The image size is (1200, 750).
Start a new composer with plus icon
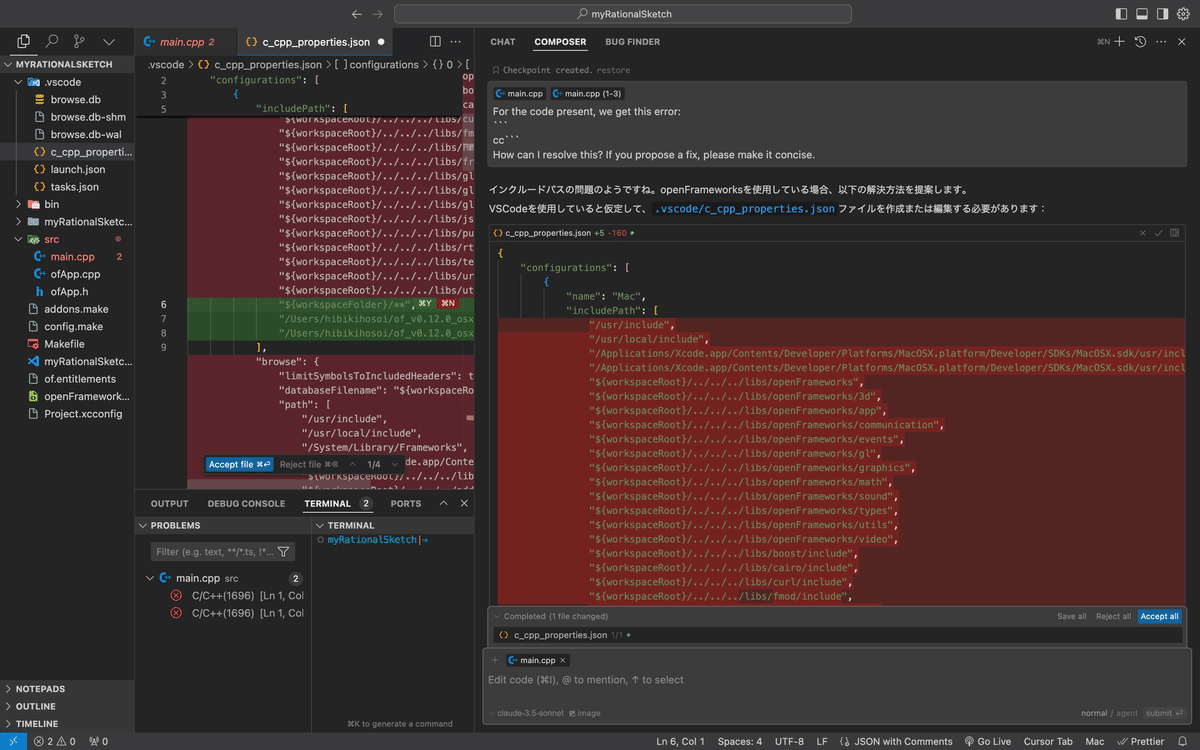pos(1120,42)
